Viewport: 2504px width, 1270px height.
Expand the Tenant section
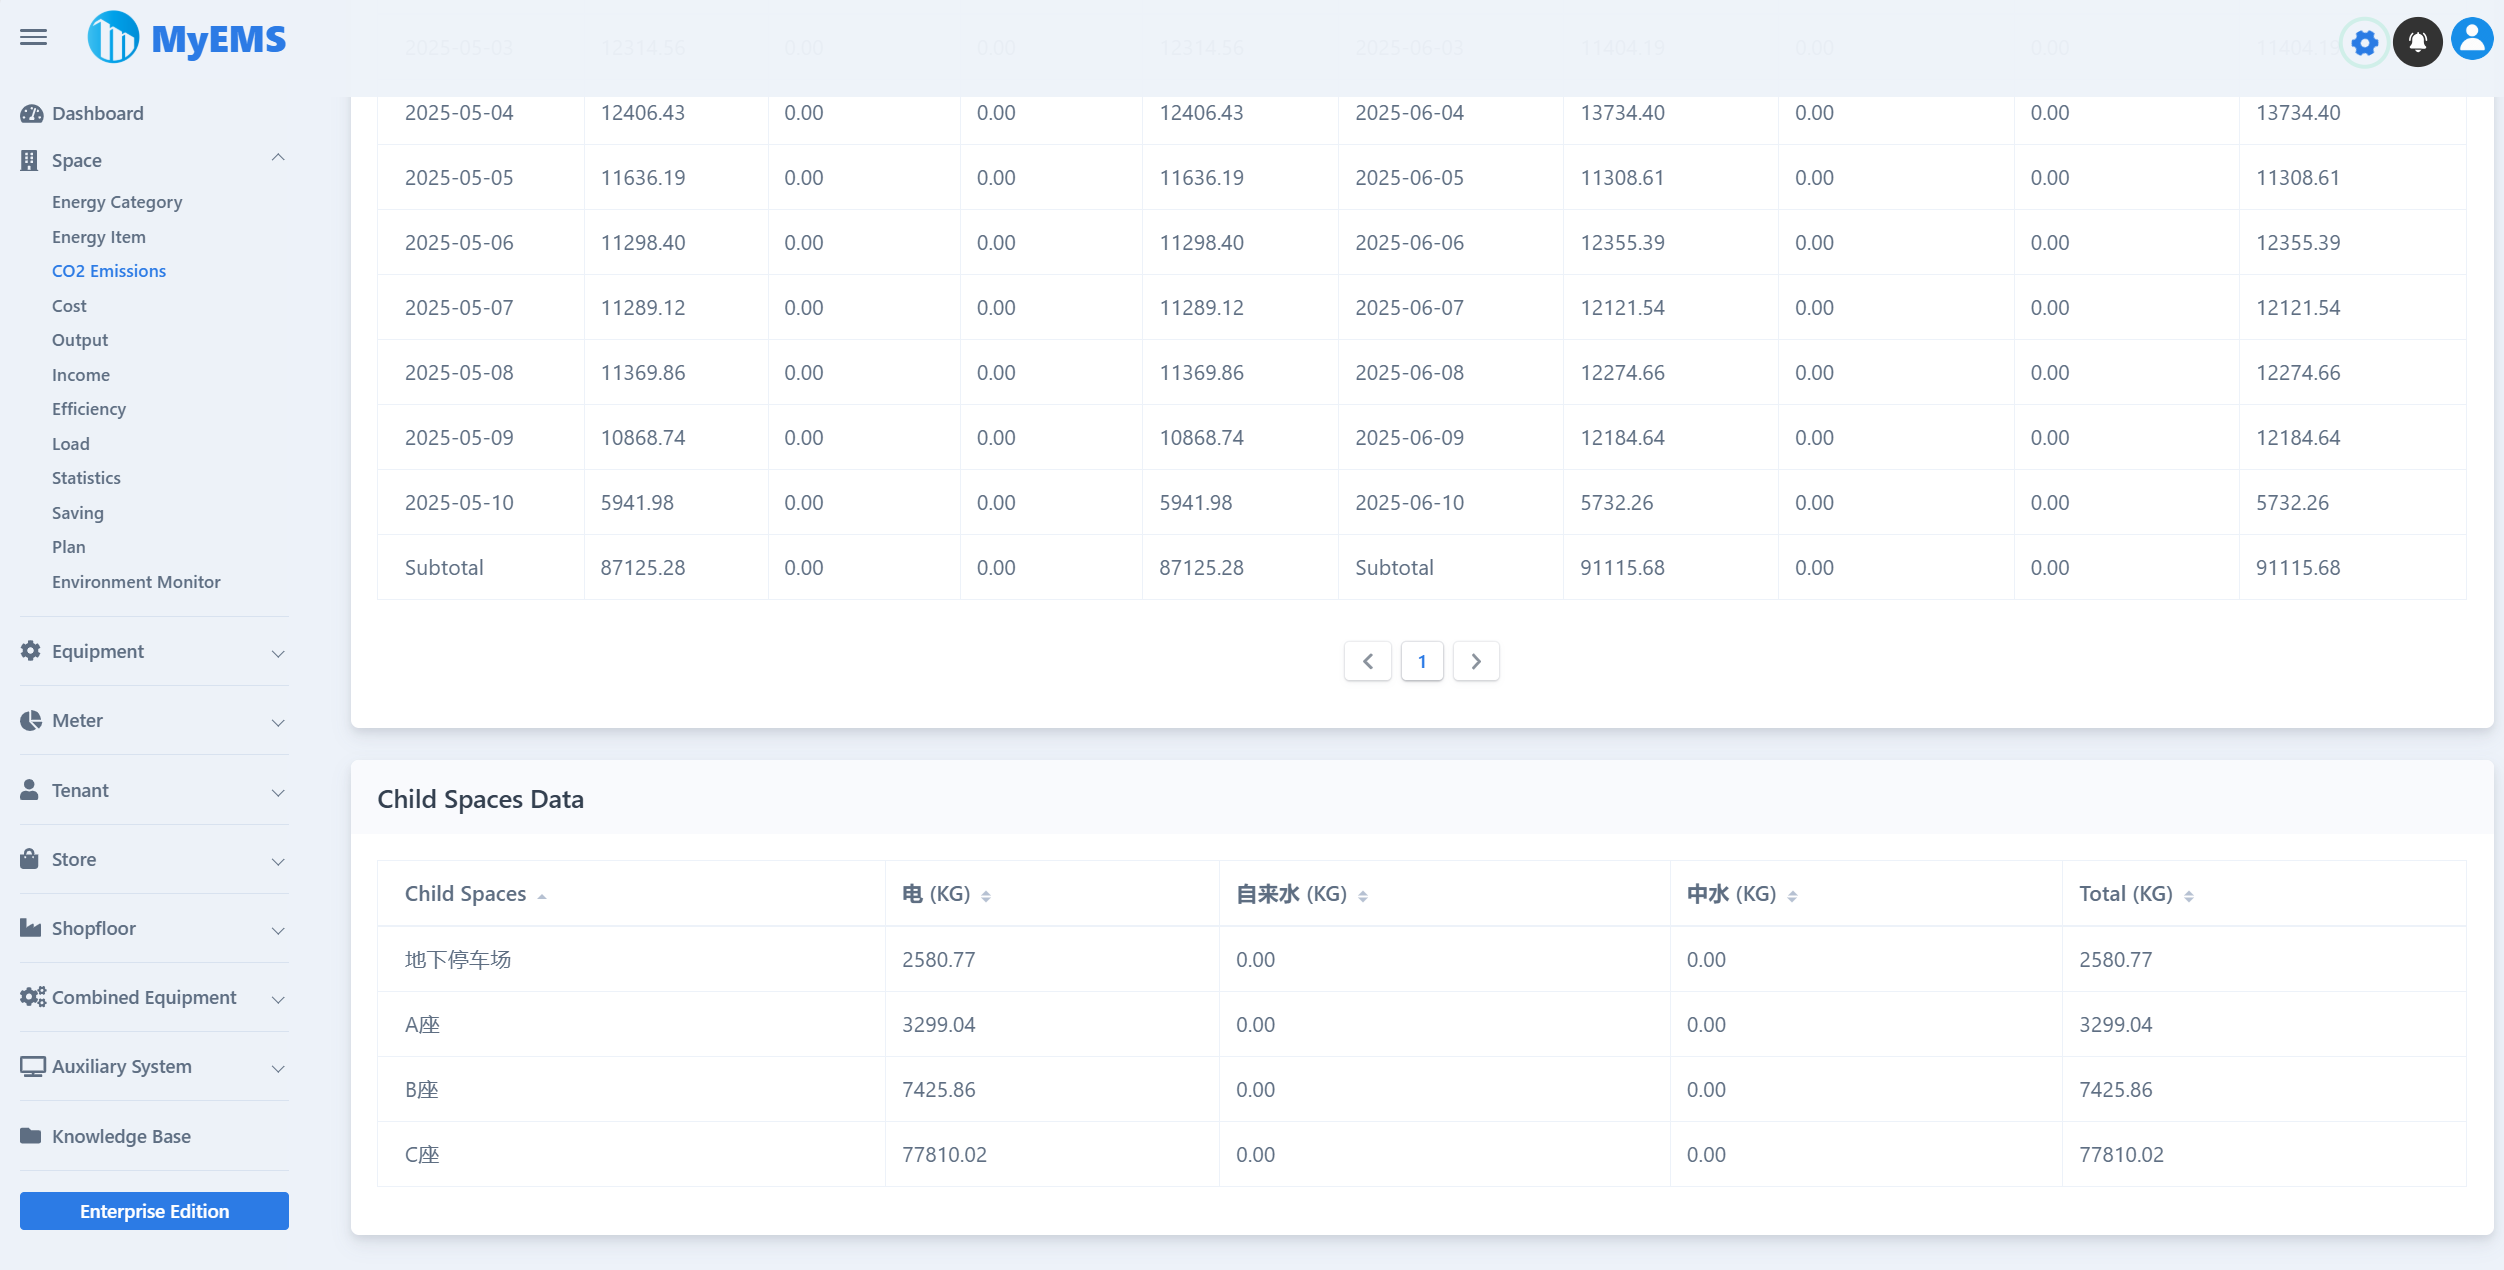coord(278,792)
